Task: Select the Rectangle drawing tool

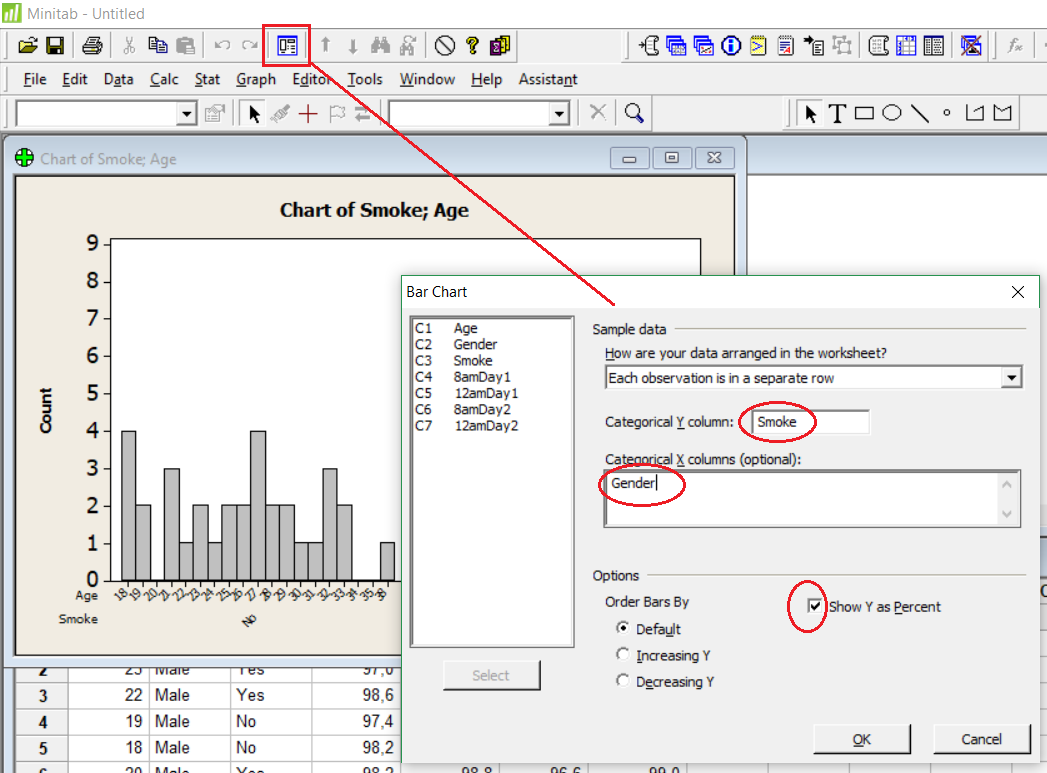Action: (864, 113)
